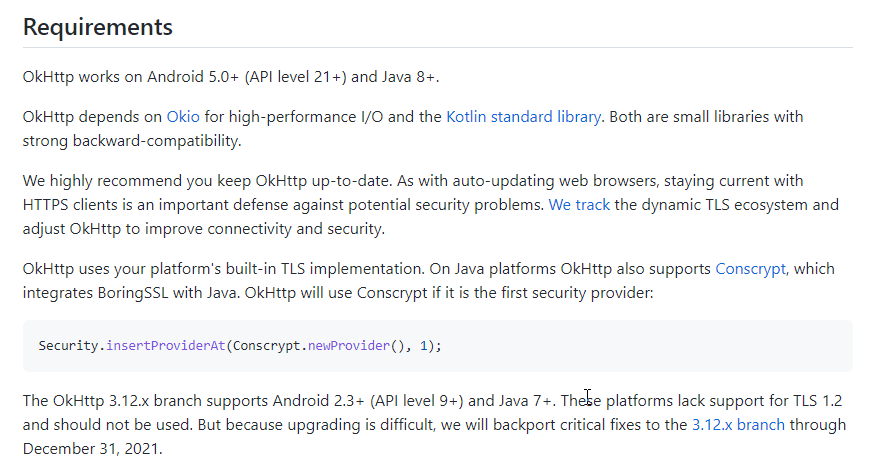Click the "Conscrypt" token inside the code block
The height and width of the screenshot is (469, 873).
pos(268,345)
